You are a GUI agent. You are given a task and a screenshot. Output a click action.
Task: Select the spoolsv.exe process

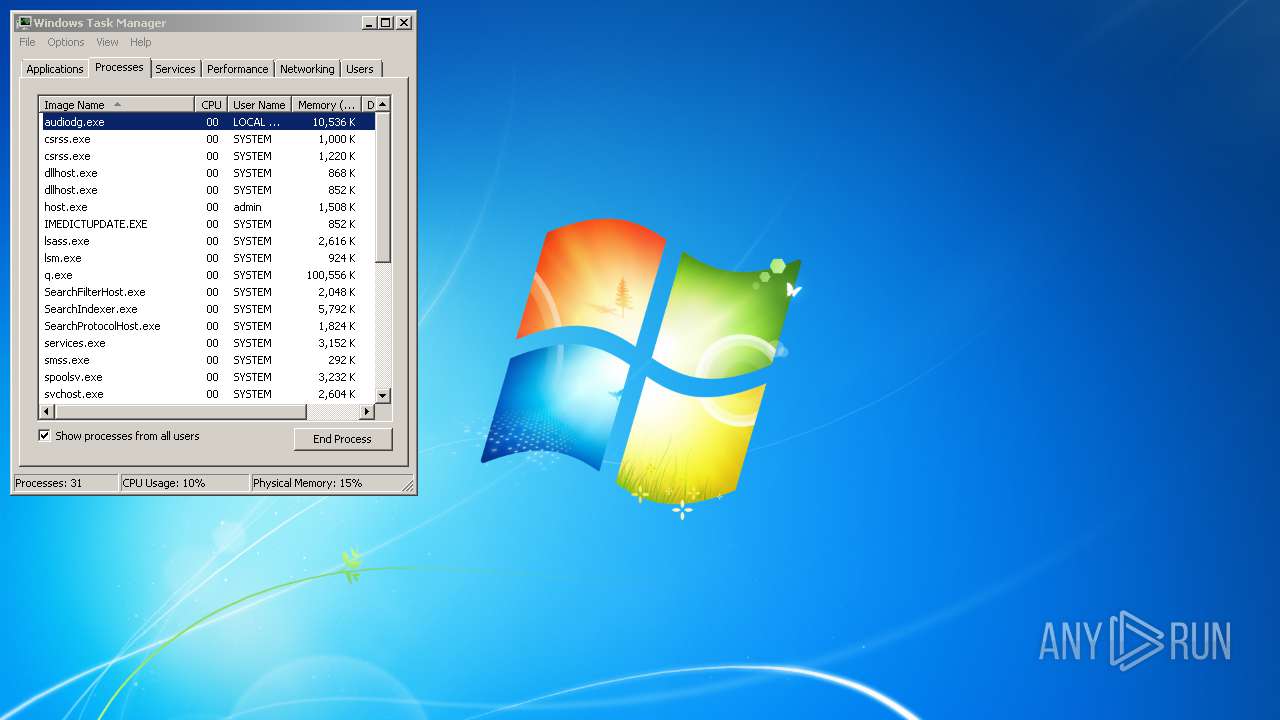[207, 377]
